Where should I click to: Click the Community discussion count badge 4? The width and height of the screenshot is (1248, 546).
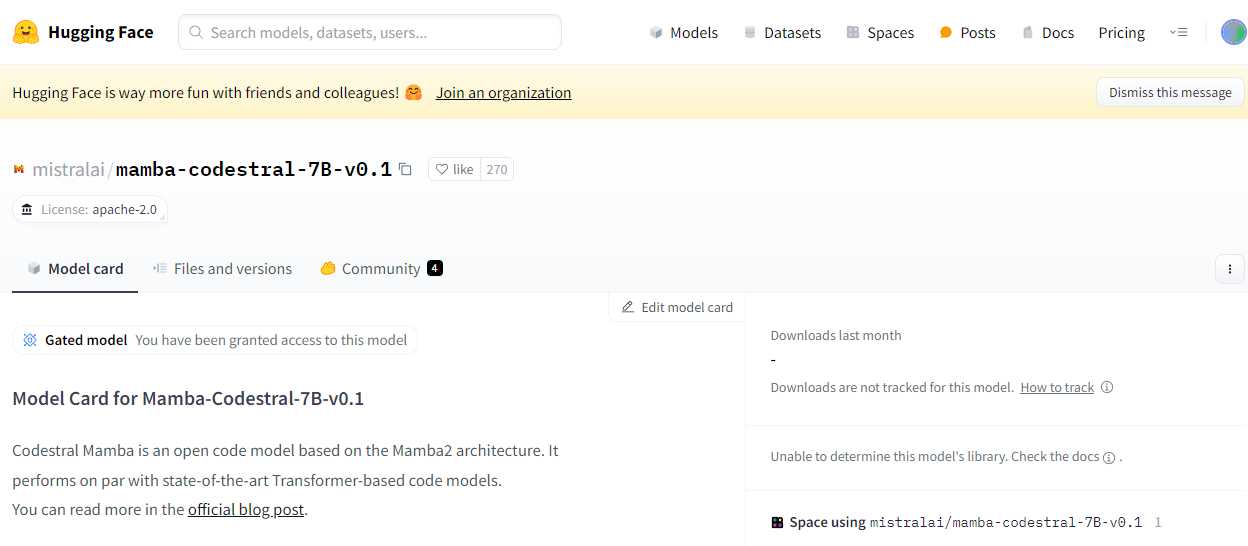(434, 268)
